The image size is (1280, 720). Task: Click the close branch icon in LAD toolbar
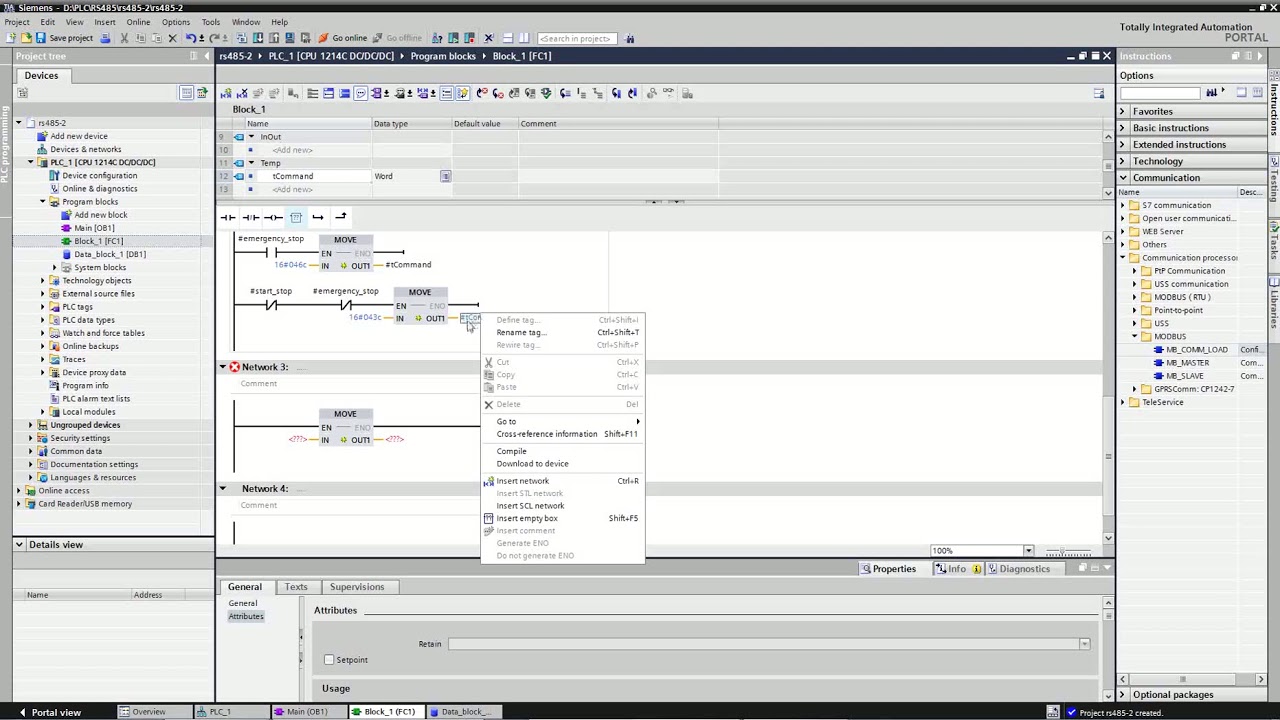pyautogui.click(x=341, y=217)
